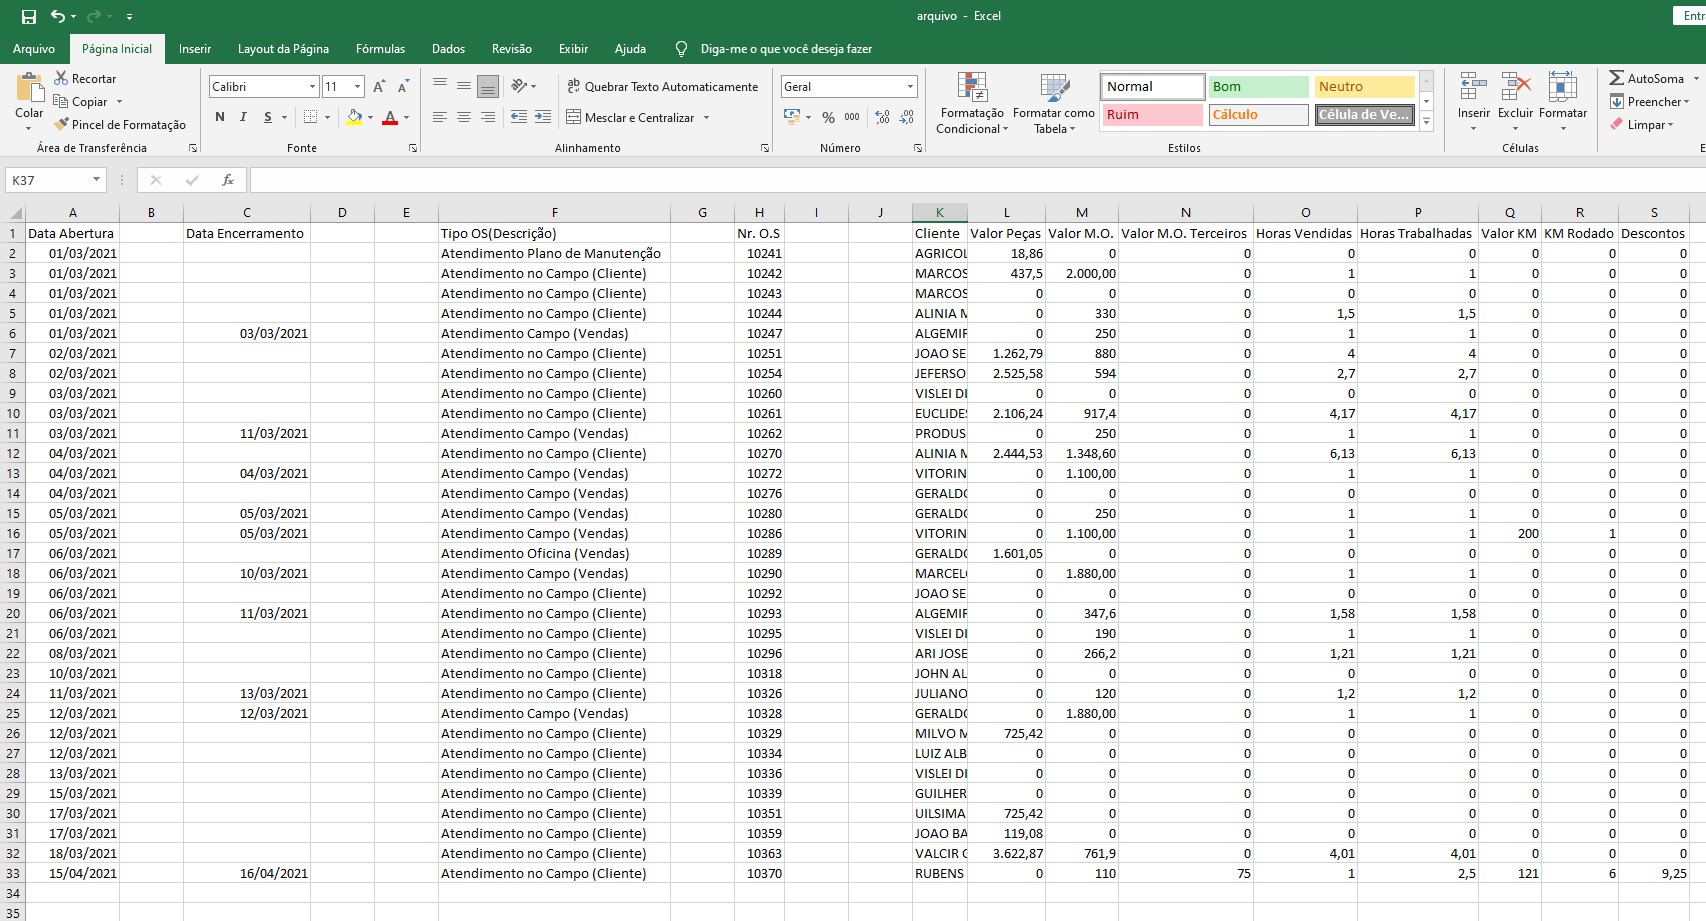Increase decimal places
This screenshot has width=1706, height=921.
pos(882,117)
